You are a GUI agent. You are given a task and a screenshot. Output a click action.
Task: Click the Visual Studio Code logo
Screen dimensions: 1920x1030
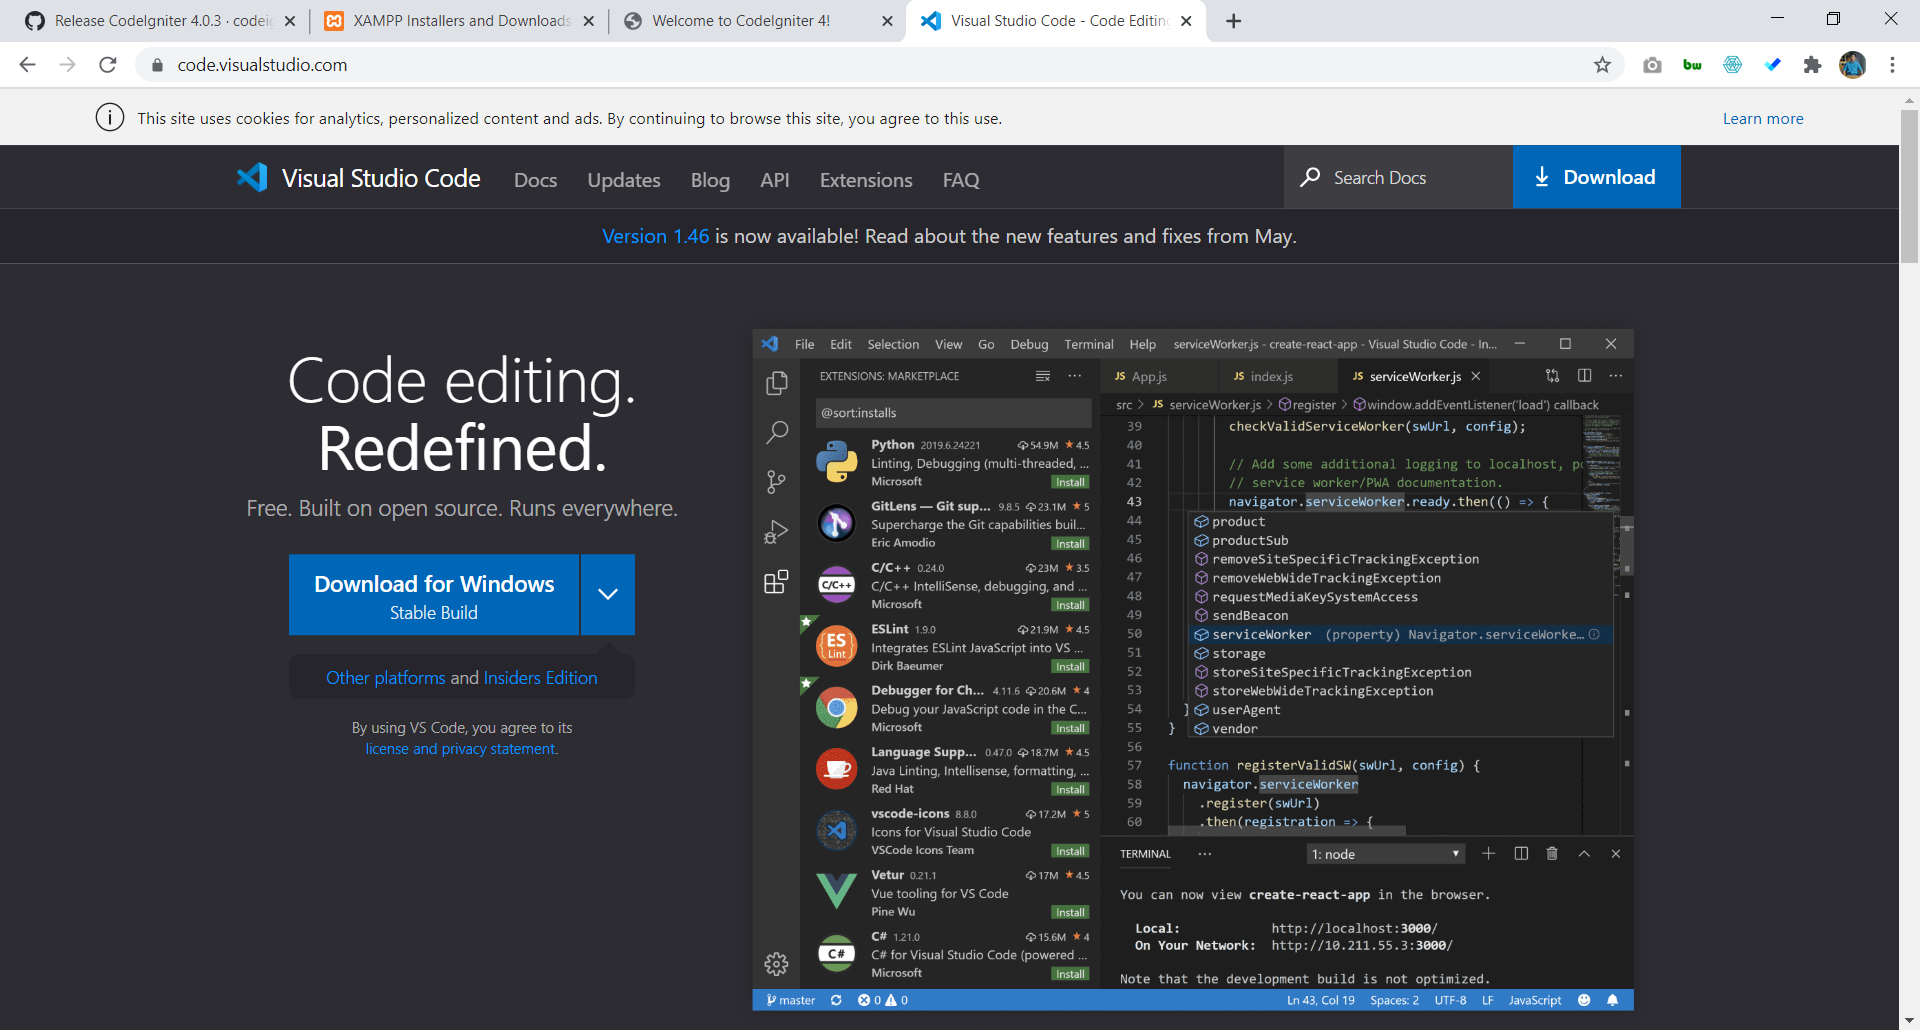[x=252, y=178]
